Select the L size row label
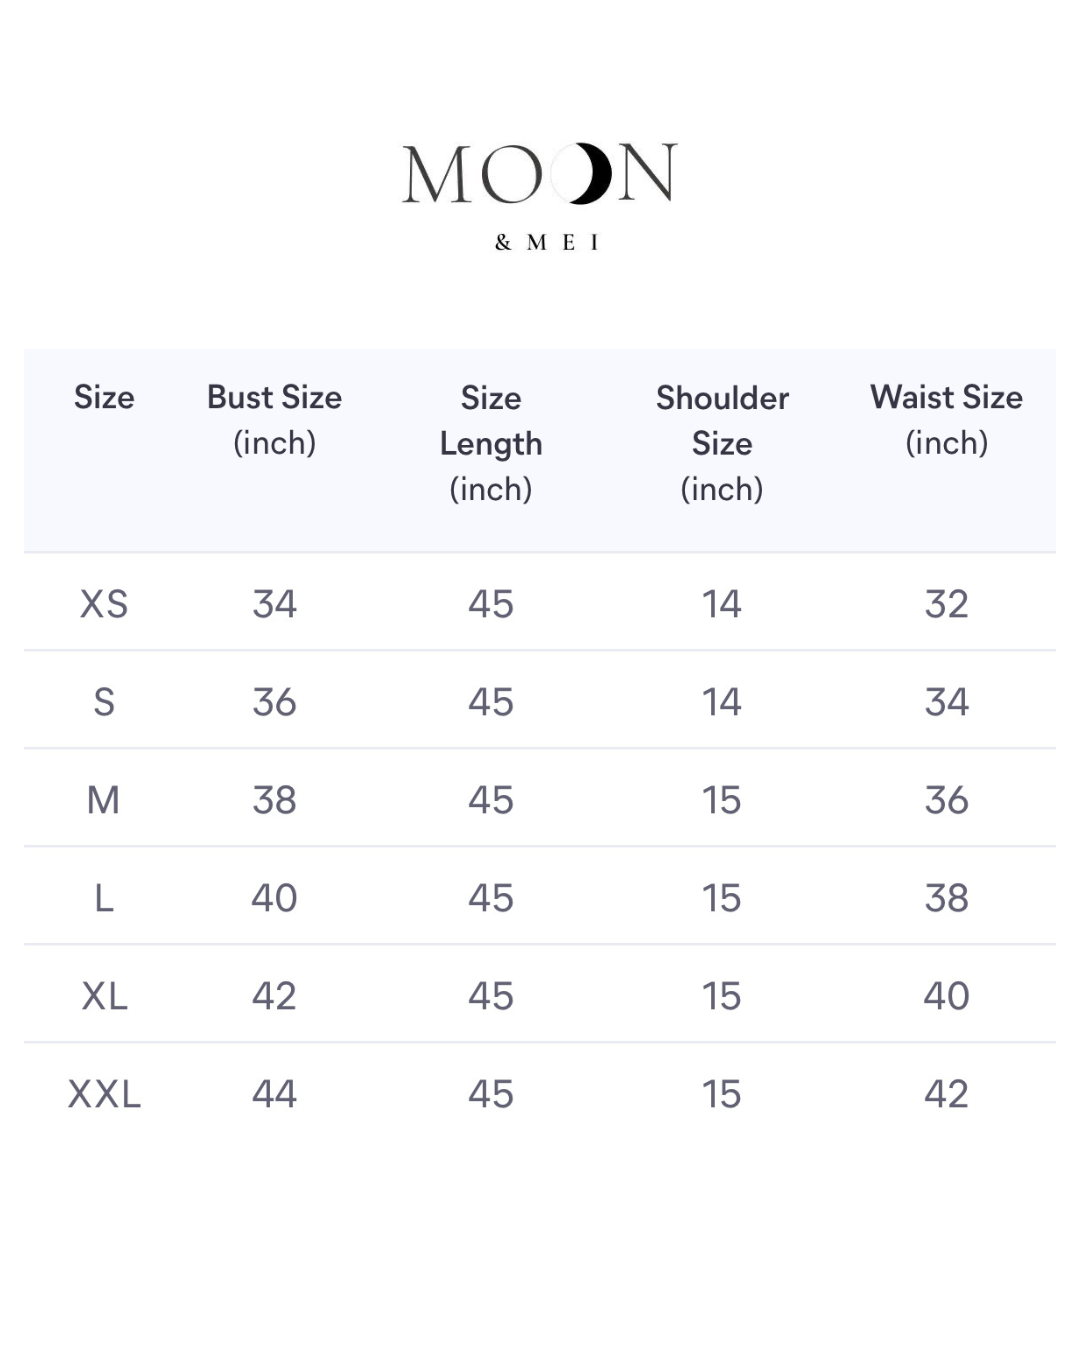Image resolution: width=1080 pixels, height=1350 pixels. click(x=104, y=898)
